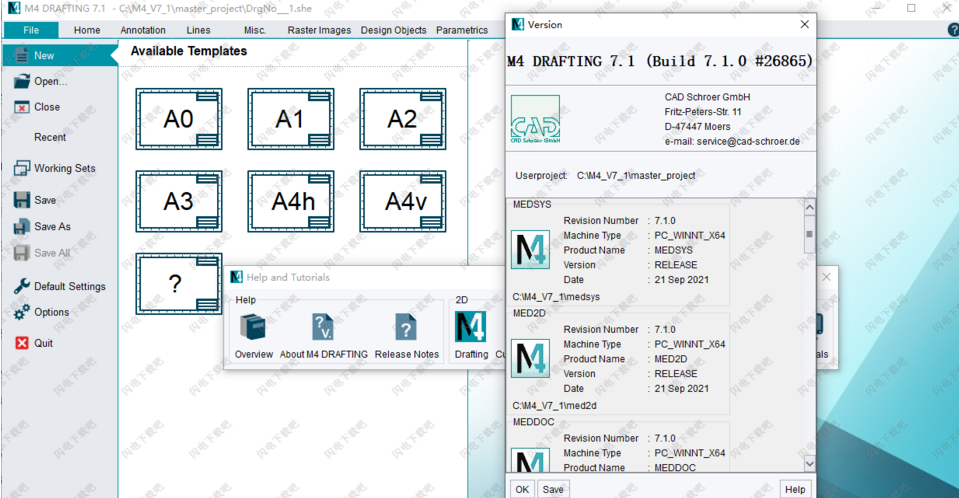Open the Misc. tab
The width and height of the screenshot is (959, 498).
[x=254, y=30]
